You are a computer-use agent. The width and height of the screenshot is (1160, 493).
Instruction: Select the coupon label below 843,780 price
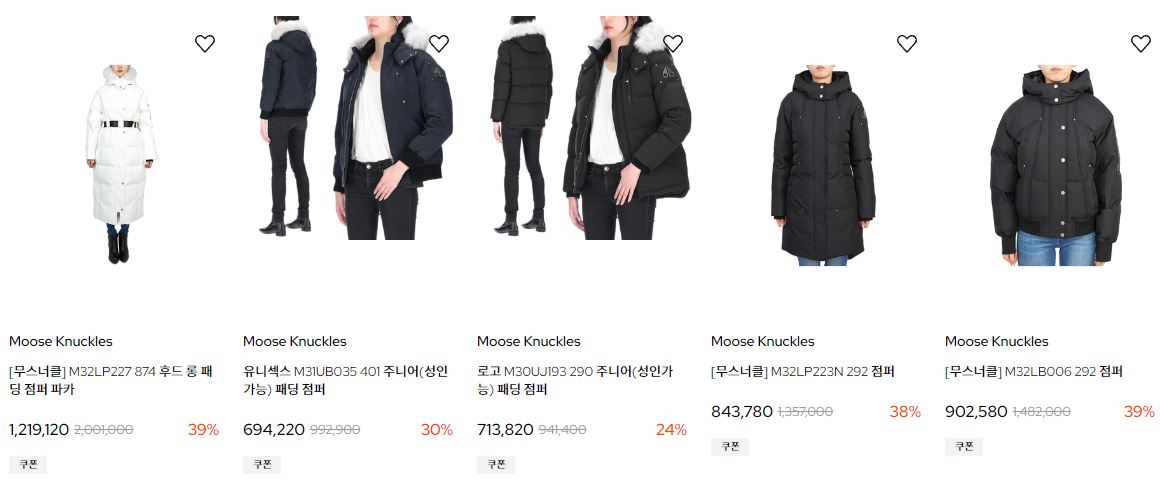(x=729, y=446)
